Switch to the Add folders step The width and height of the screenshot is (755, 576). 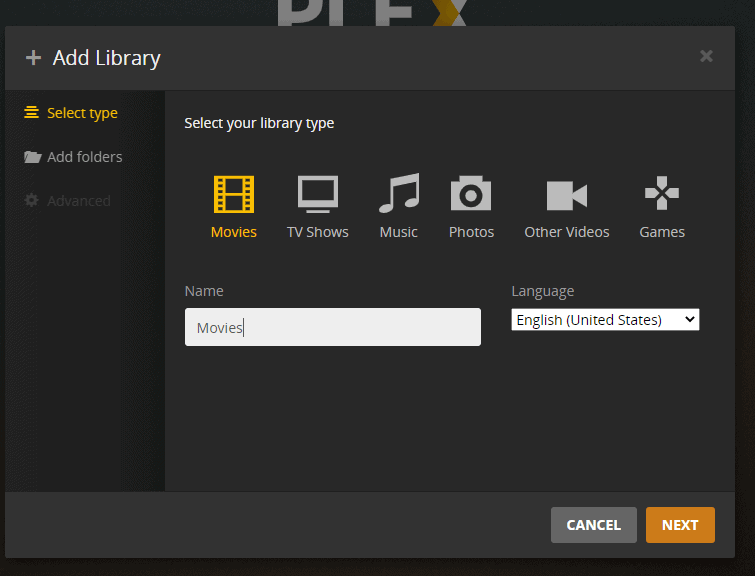tap(84, 157)
